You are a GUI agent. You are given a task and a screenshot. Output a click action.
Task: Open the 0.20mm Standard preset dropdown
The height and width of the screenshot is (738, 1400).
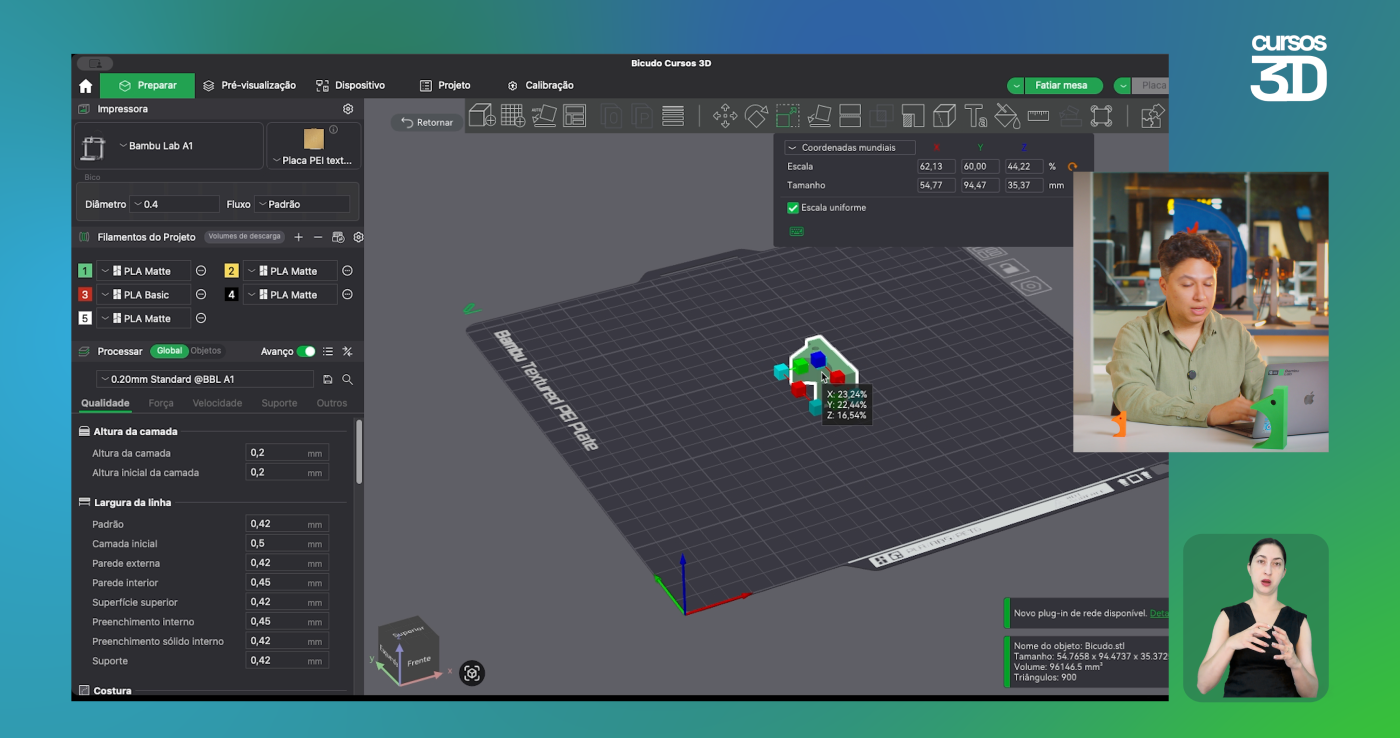click(205, 380)
